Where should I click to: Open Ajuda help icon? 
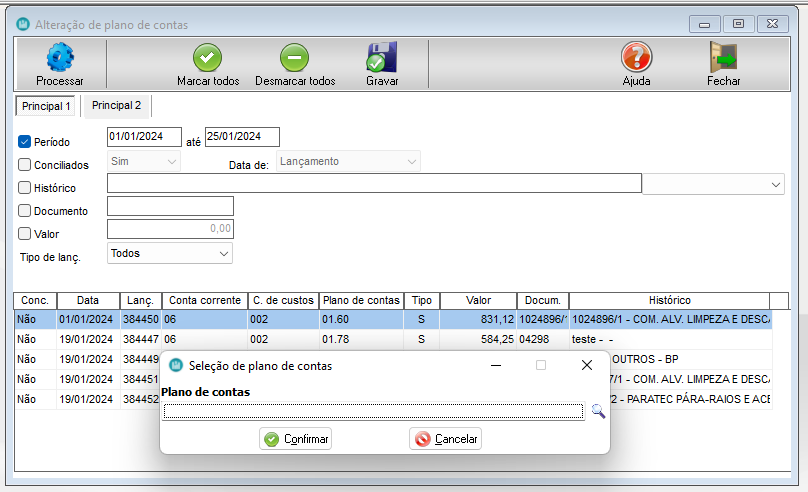pos(636,58)
